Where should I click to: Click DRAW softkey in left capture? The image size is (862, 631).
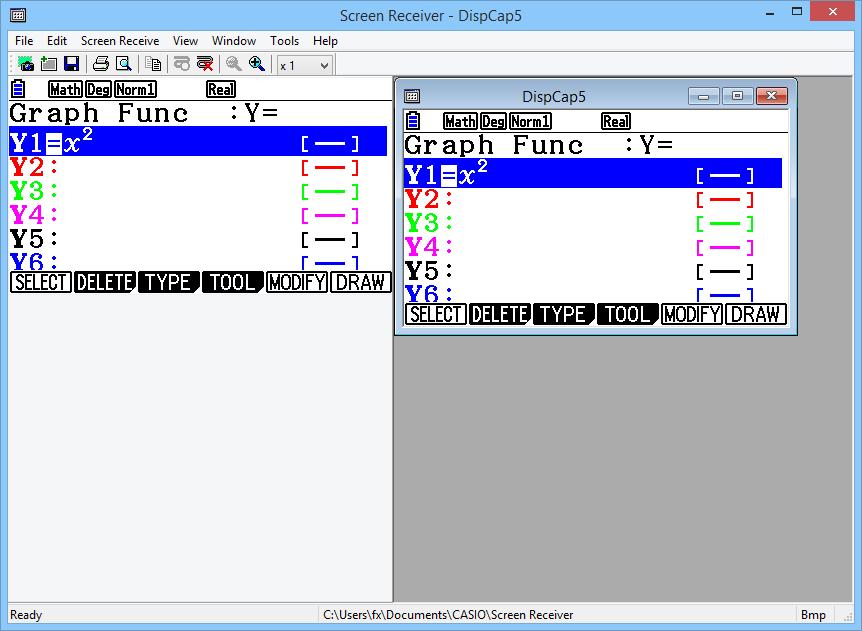point(361,283)
